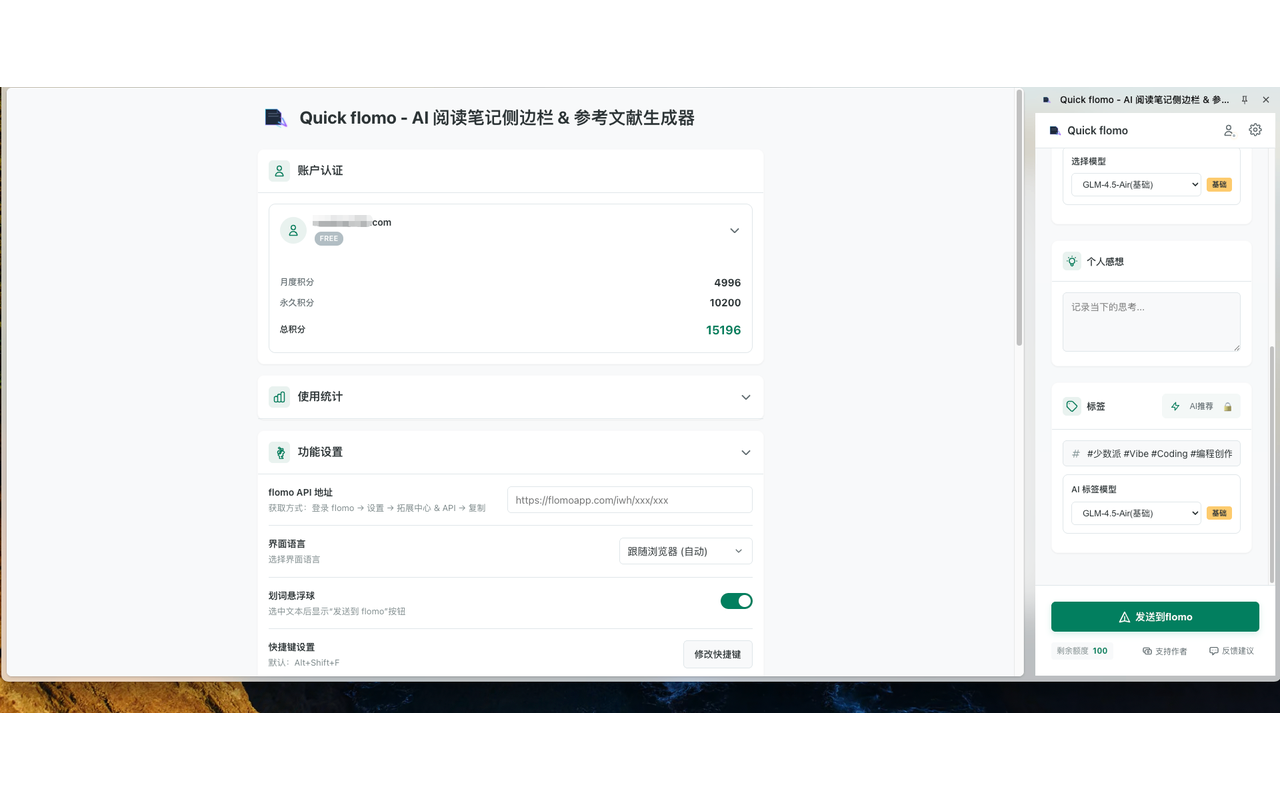Click the Quick flomo logo beside the settings page title
This screenshot has width=1280, height=800.
click(275, 118)
